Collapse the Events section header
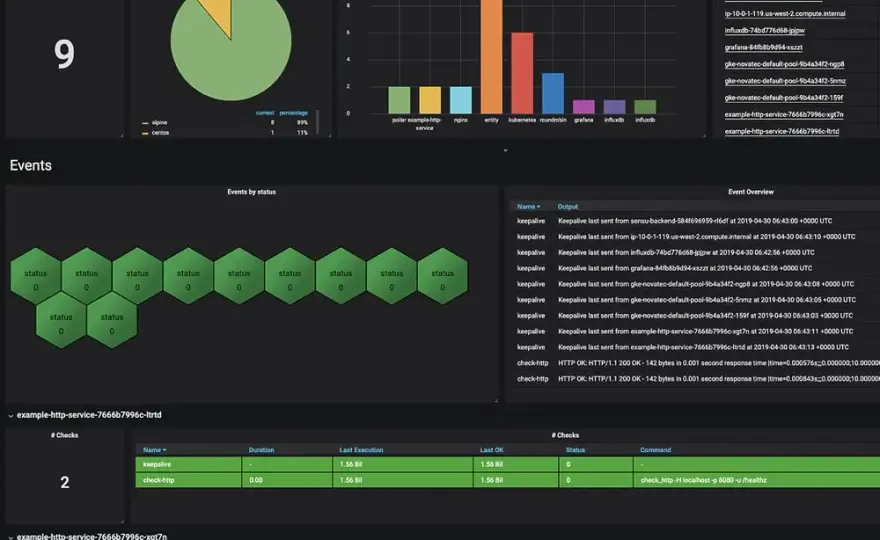The image size is (880, 540). (30, 166)
